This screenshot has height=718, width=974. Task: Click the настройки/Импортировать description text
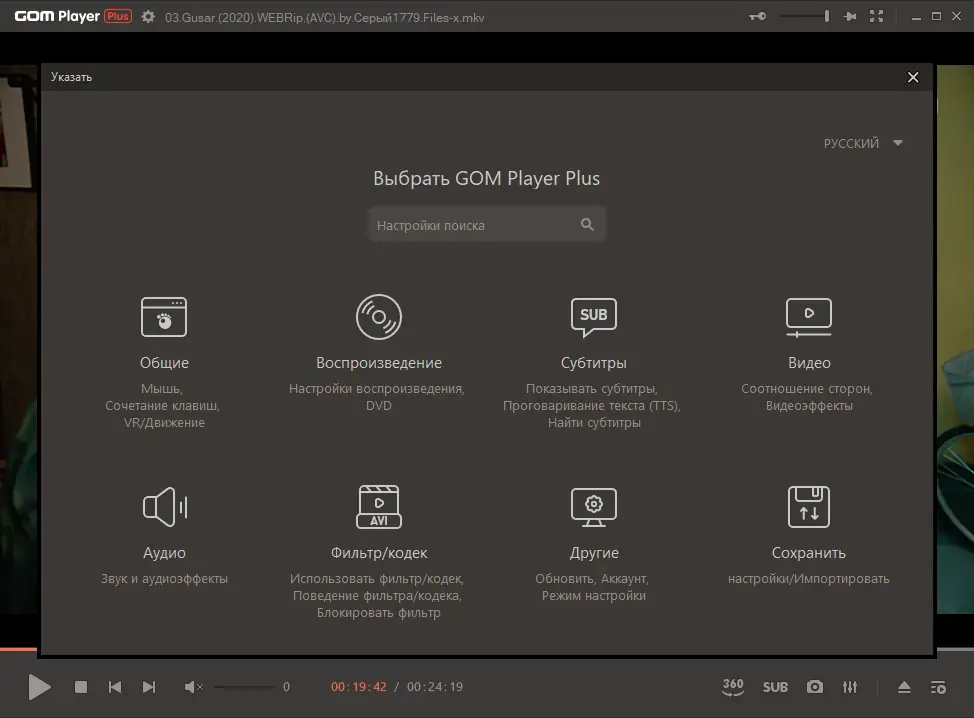click(809, 579)
